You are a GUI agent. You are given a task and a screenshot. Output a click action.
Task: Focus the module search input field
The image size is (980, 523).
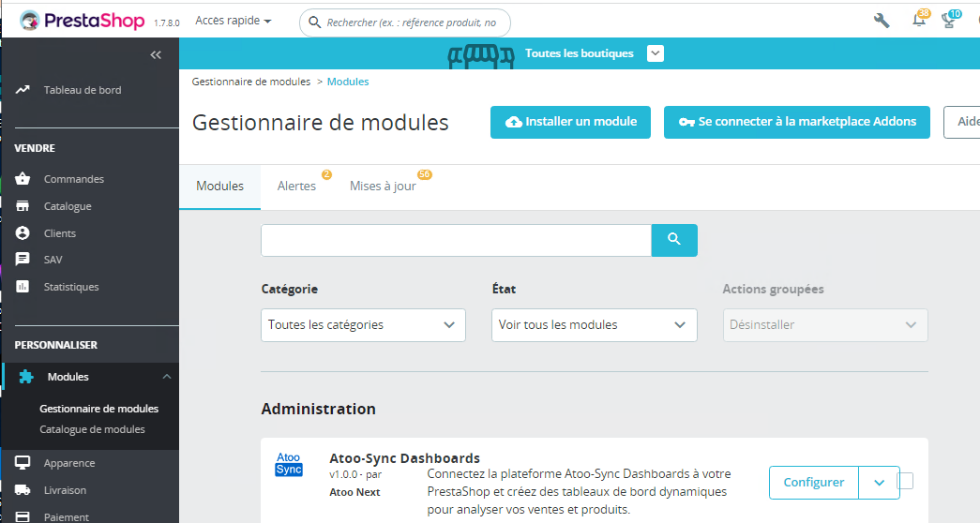[x=456, y=240]
